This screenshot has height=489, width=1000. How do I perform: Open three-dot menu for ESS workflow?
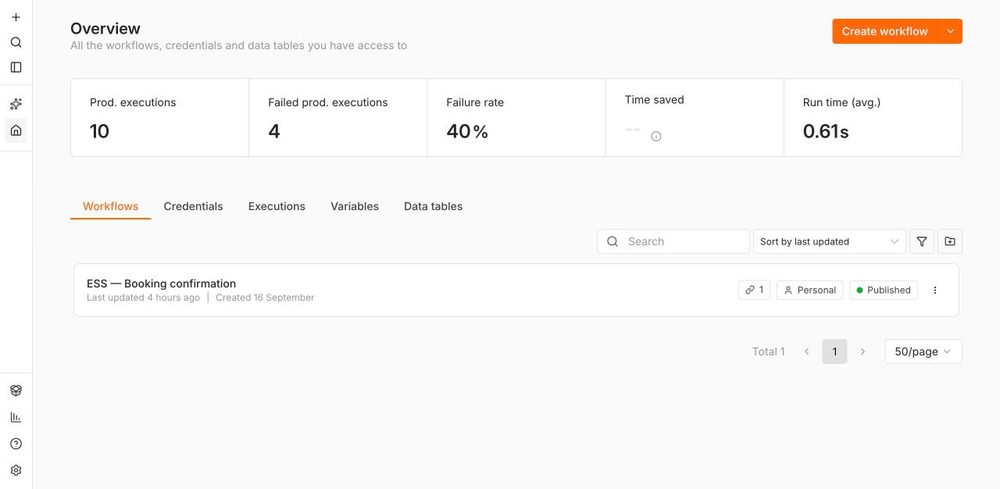[x=935, y=290]
